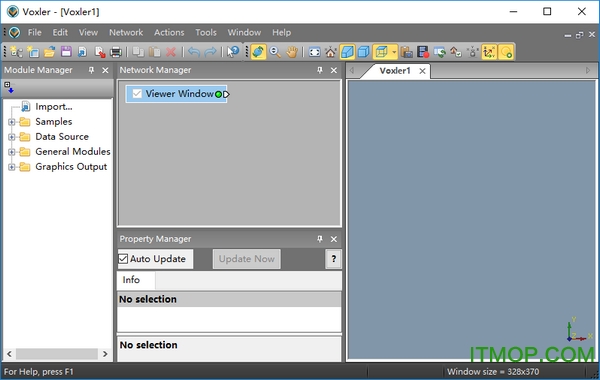Click the Fit to Window icon
This screenshot has height=380, width=600.
pos(314,52)
